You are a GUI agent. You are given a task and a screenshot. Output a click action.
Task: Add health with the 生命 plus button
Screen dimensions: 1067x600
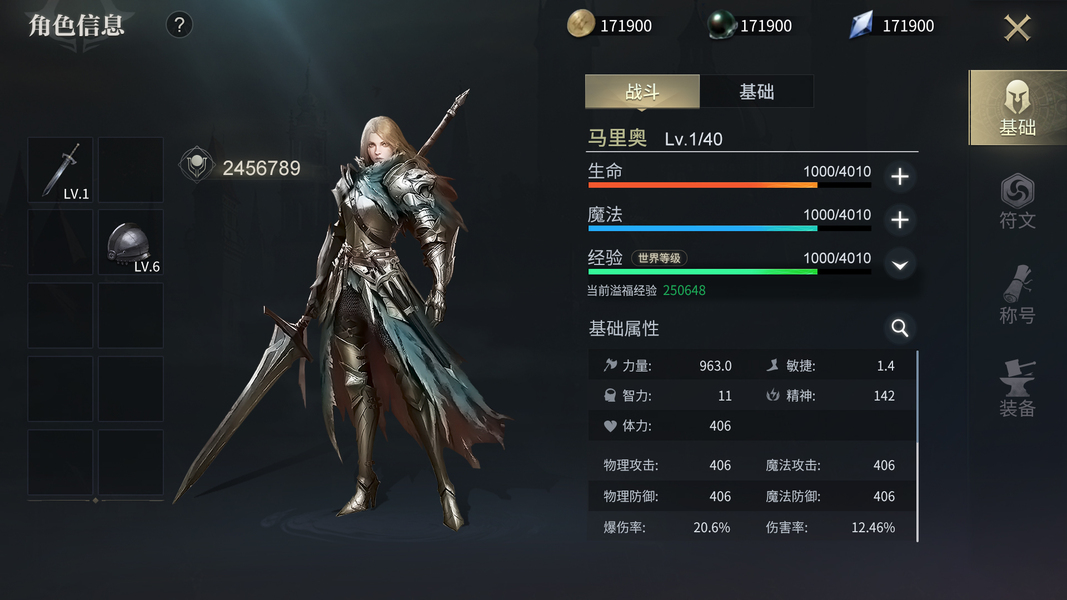(x=900, y=177)
